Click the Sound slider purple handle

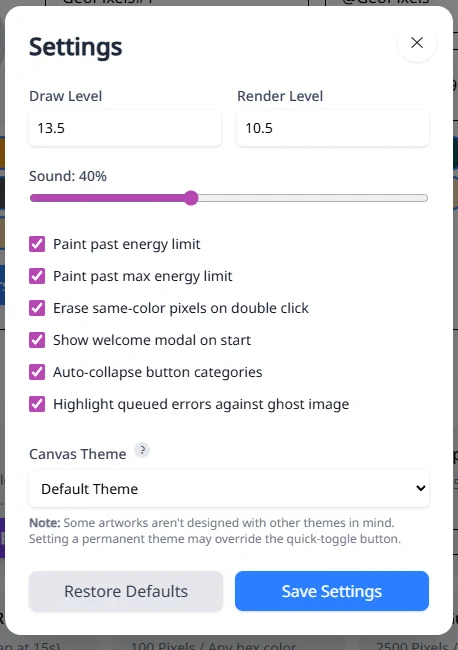pos(191,198)
